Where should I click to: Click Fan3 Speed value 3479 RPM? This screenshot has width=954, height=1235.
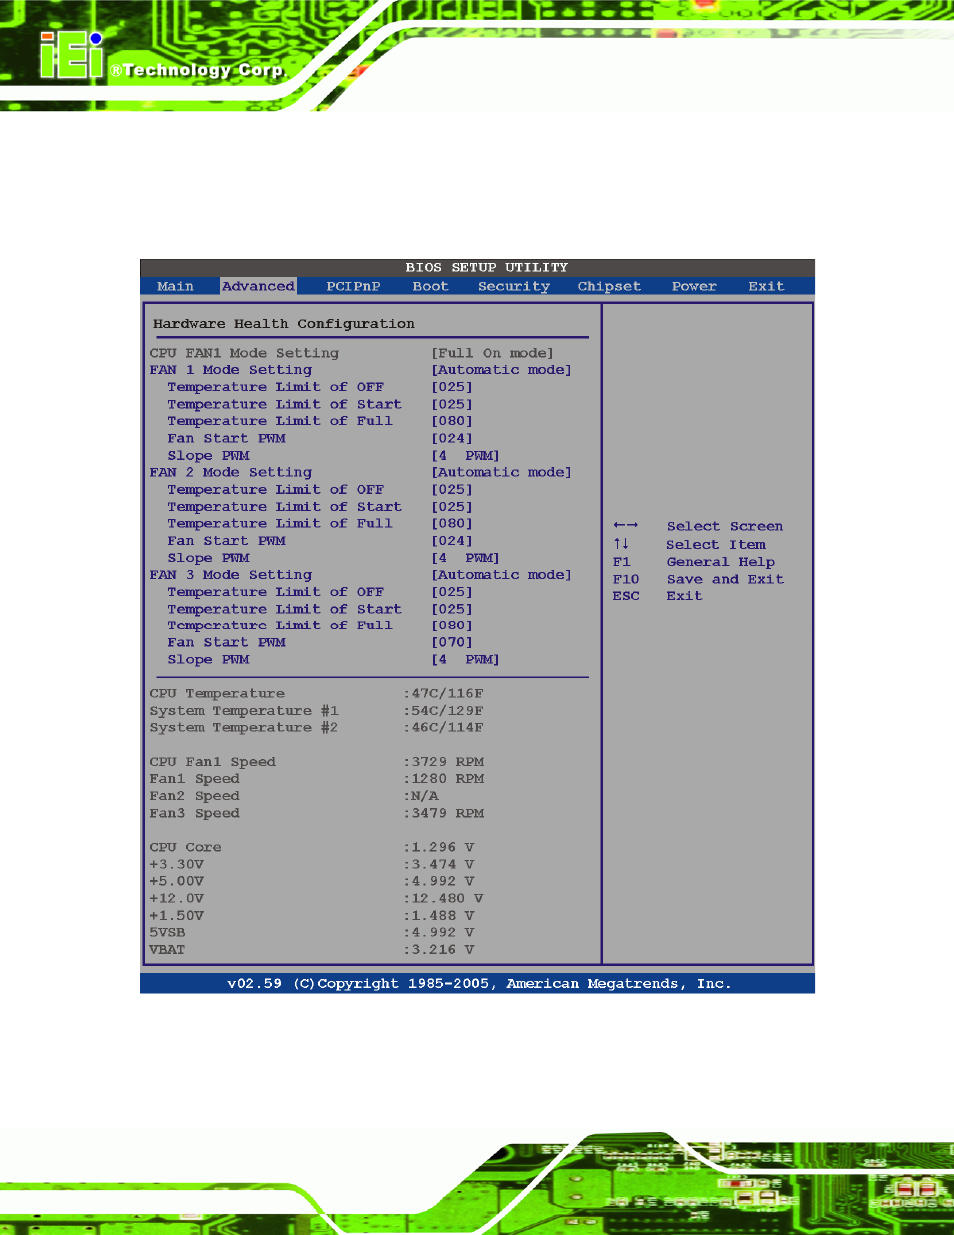(444, 814)
